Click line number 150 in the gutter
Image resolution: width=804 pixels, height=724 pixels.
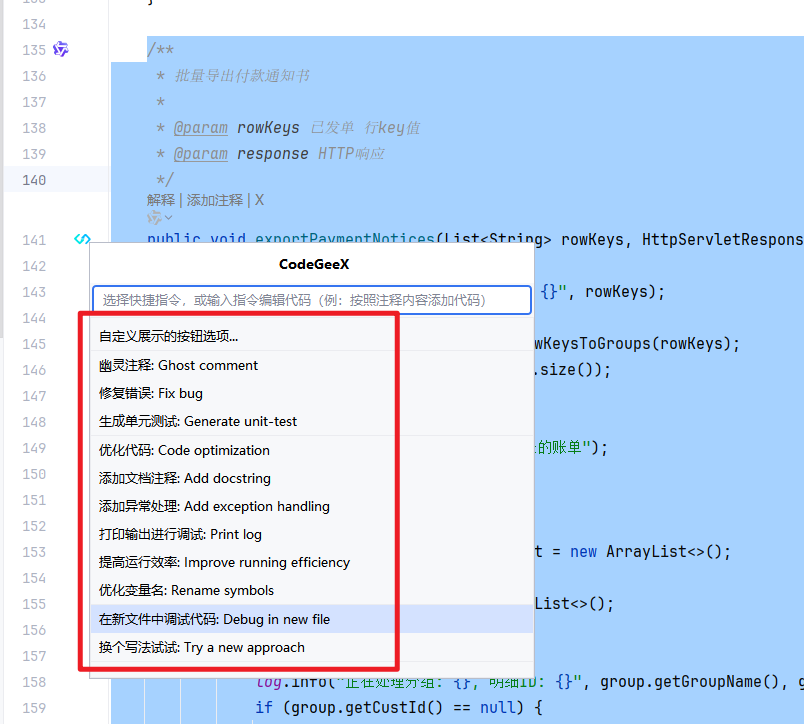[x=34, y=474]
